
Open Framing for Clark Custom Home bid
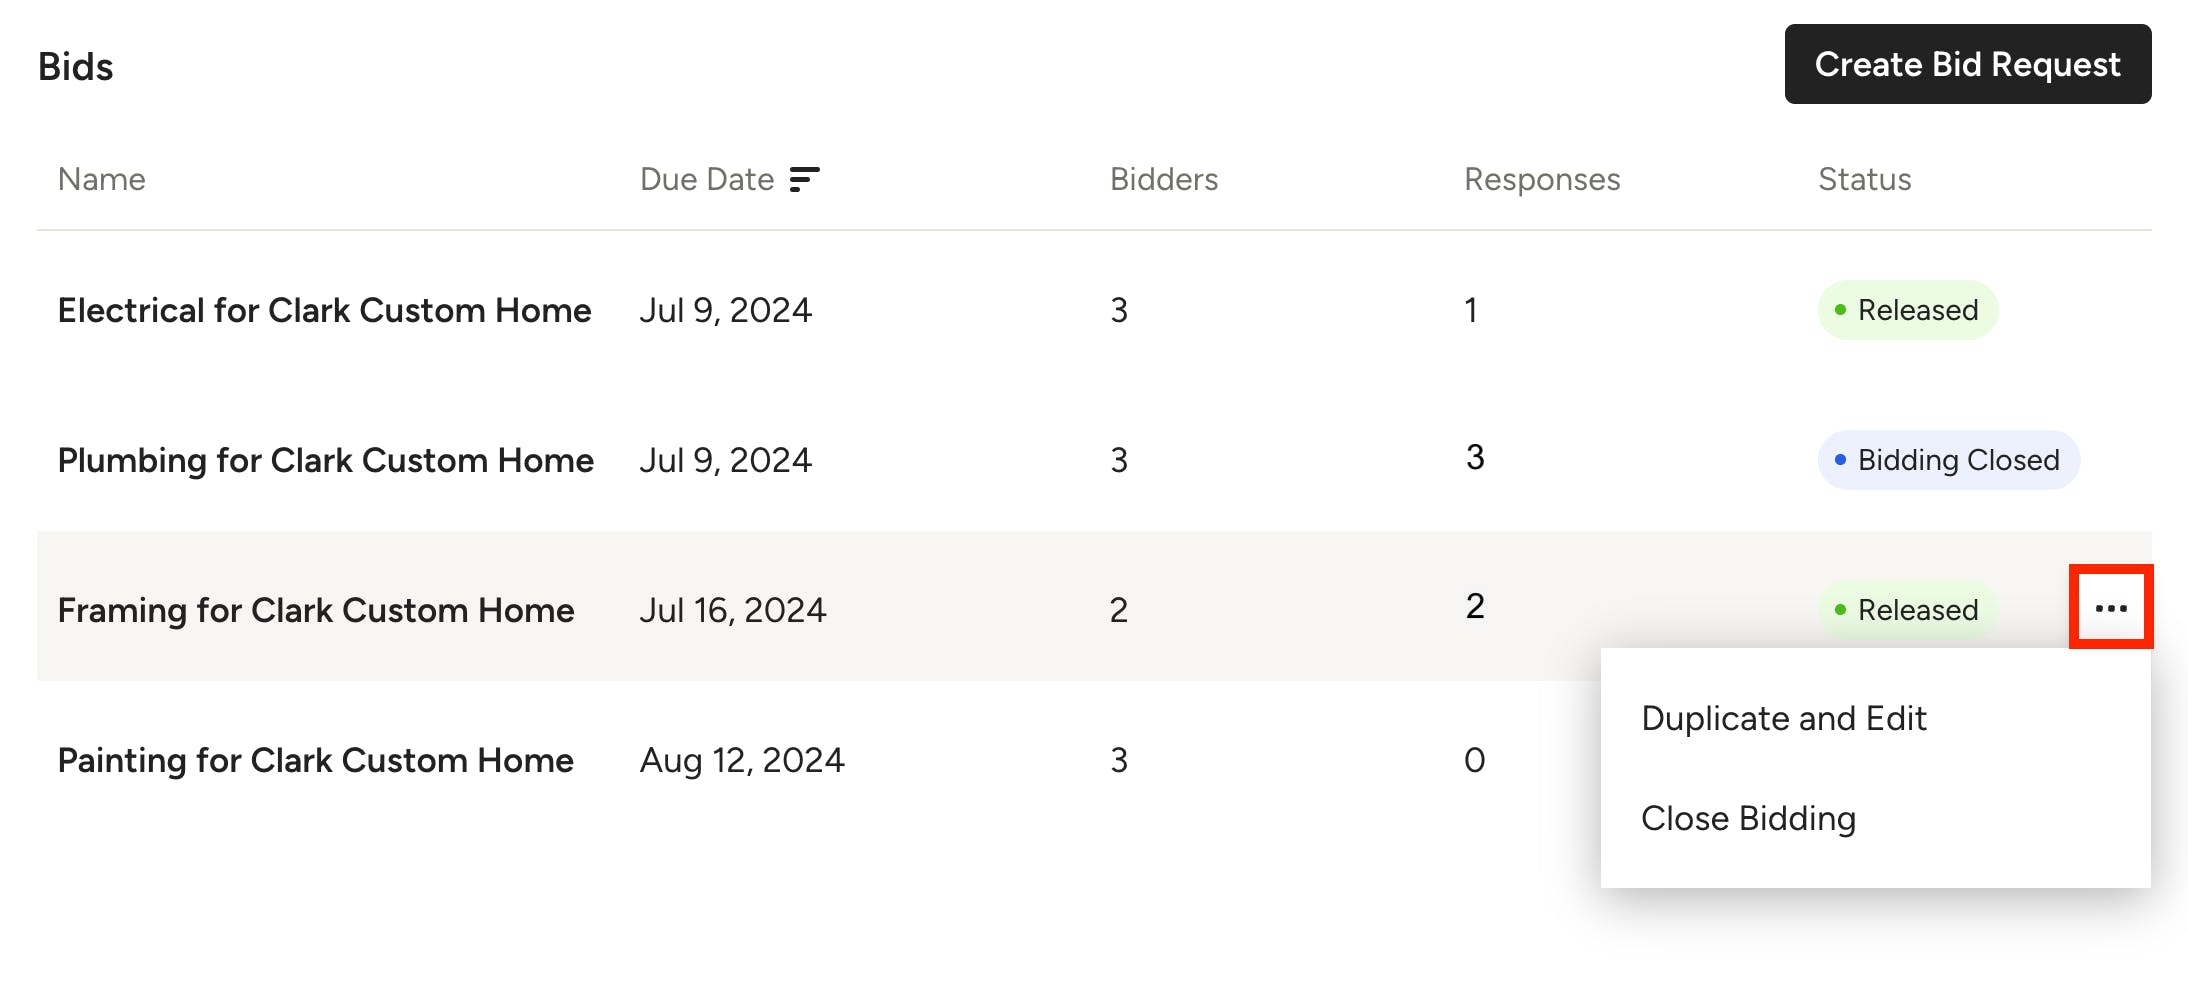(315, 610)
